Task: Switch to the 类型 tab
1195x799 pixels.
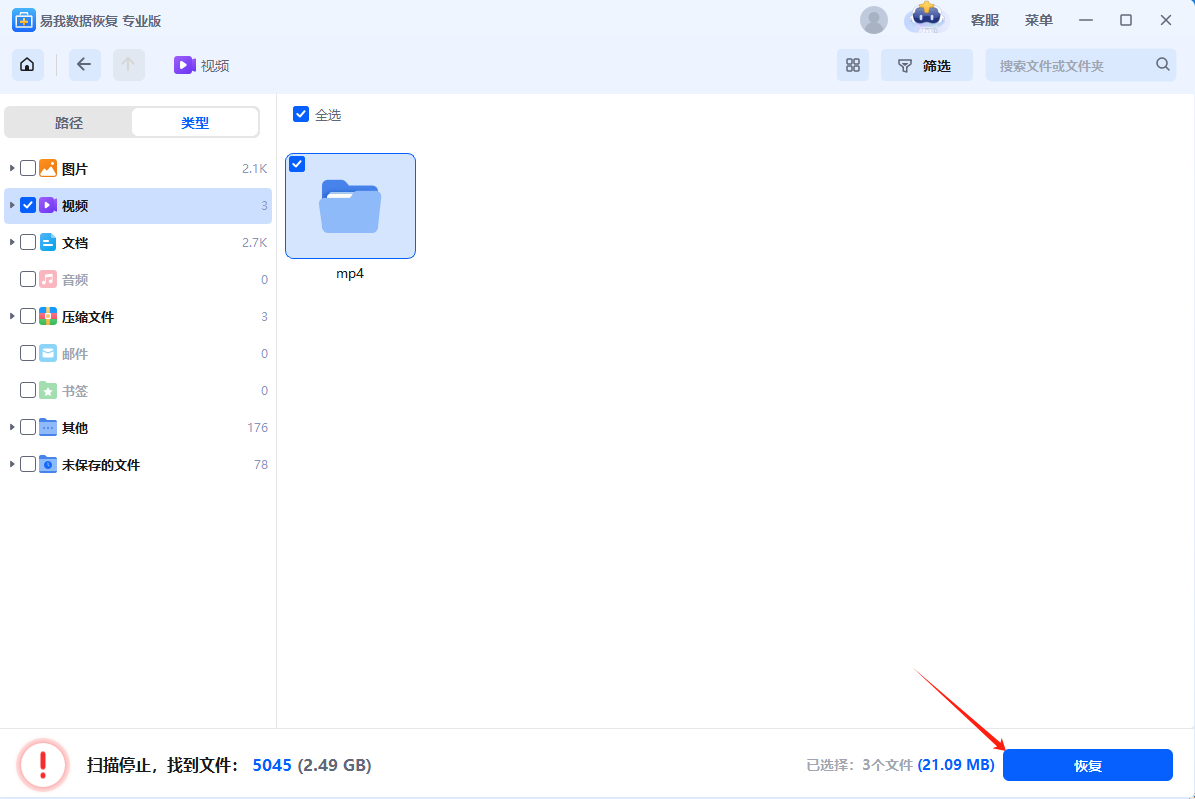Action: [x=195, y=123]
